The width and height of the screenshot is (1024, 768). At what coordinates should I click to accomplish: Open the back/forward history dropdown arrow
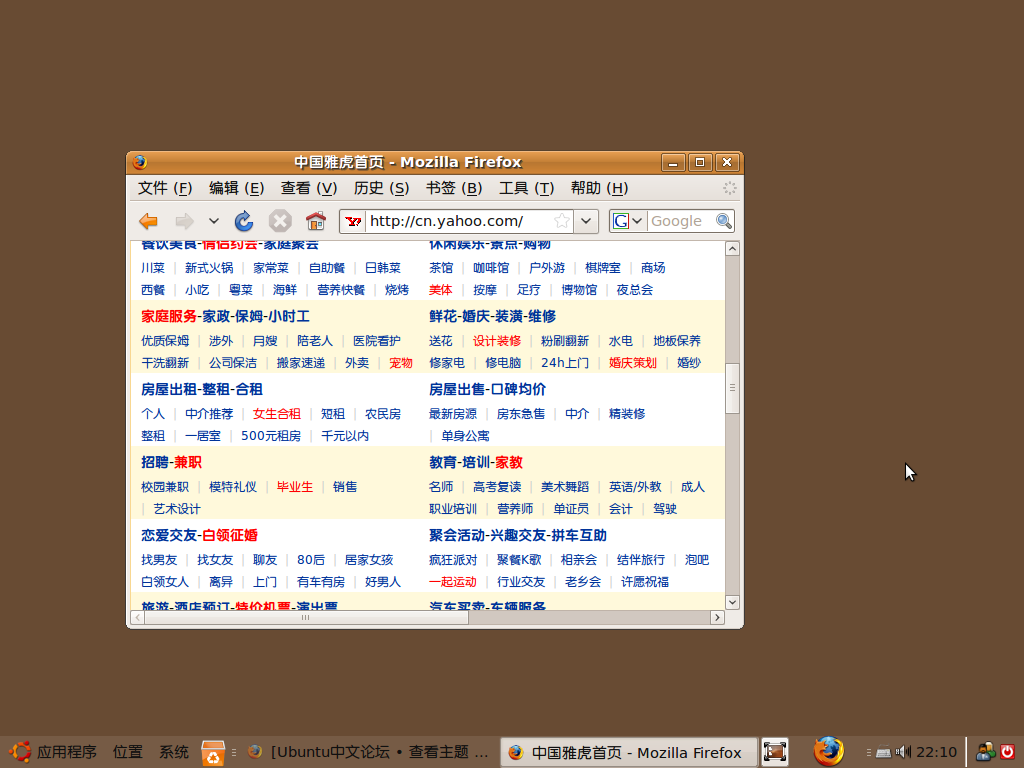click(214, 221)
